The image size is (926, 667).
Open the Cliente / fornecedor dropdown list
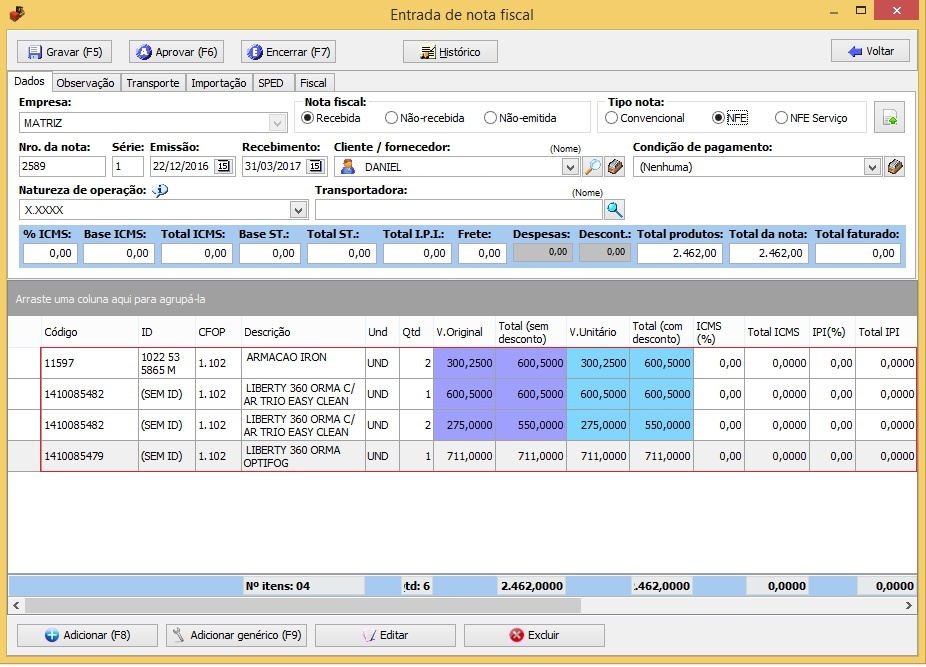coord(570,167)
